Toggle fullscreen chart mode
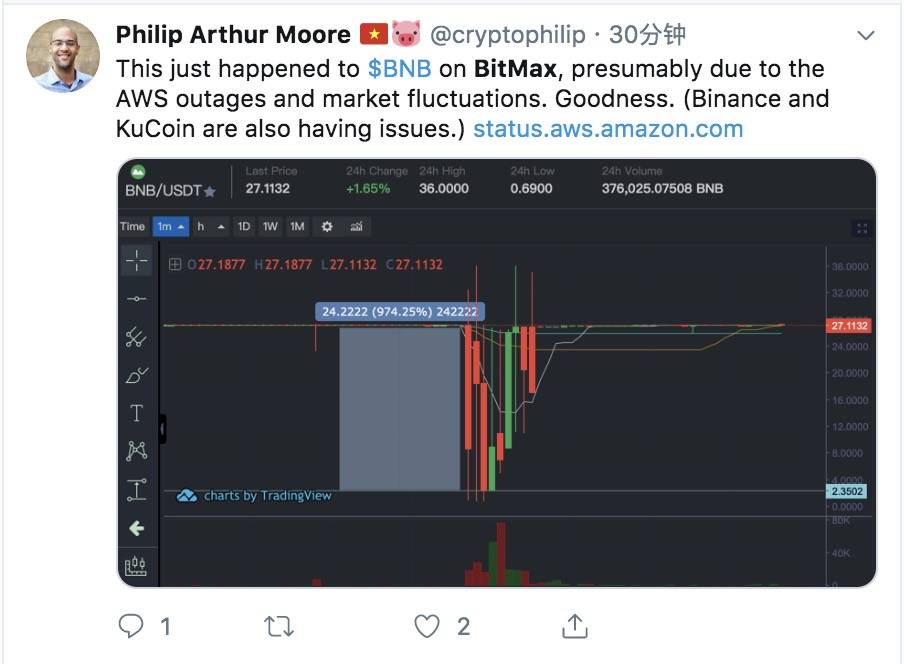Image resolution: width=904 pixels, height=664 pixels. [862, 228]
